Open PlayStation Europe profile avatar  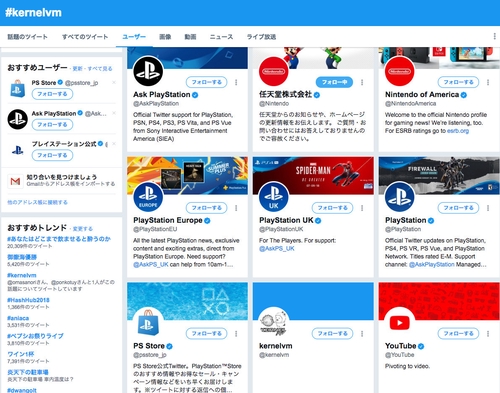[148, 197]
